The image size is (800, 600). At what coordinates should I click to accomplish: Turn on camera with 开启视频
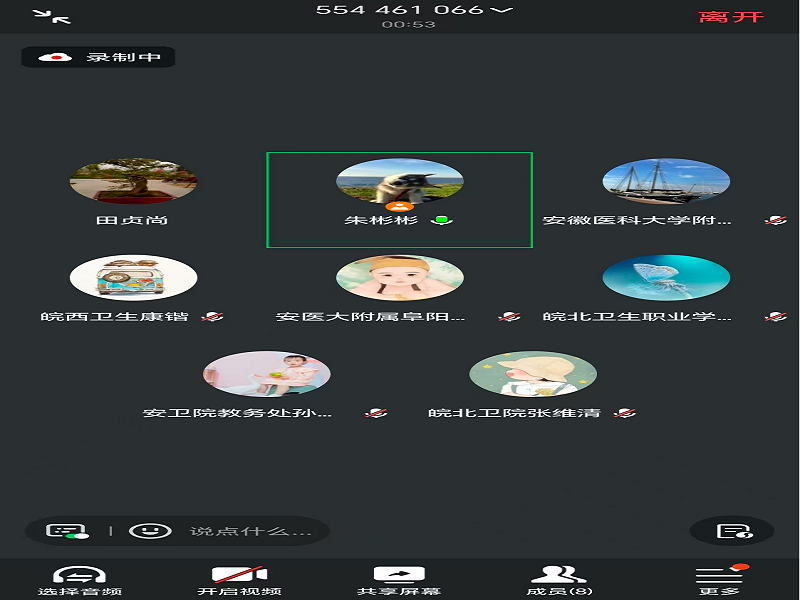coord(238,581)
